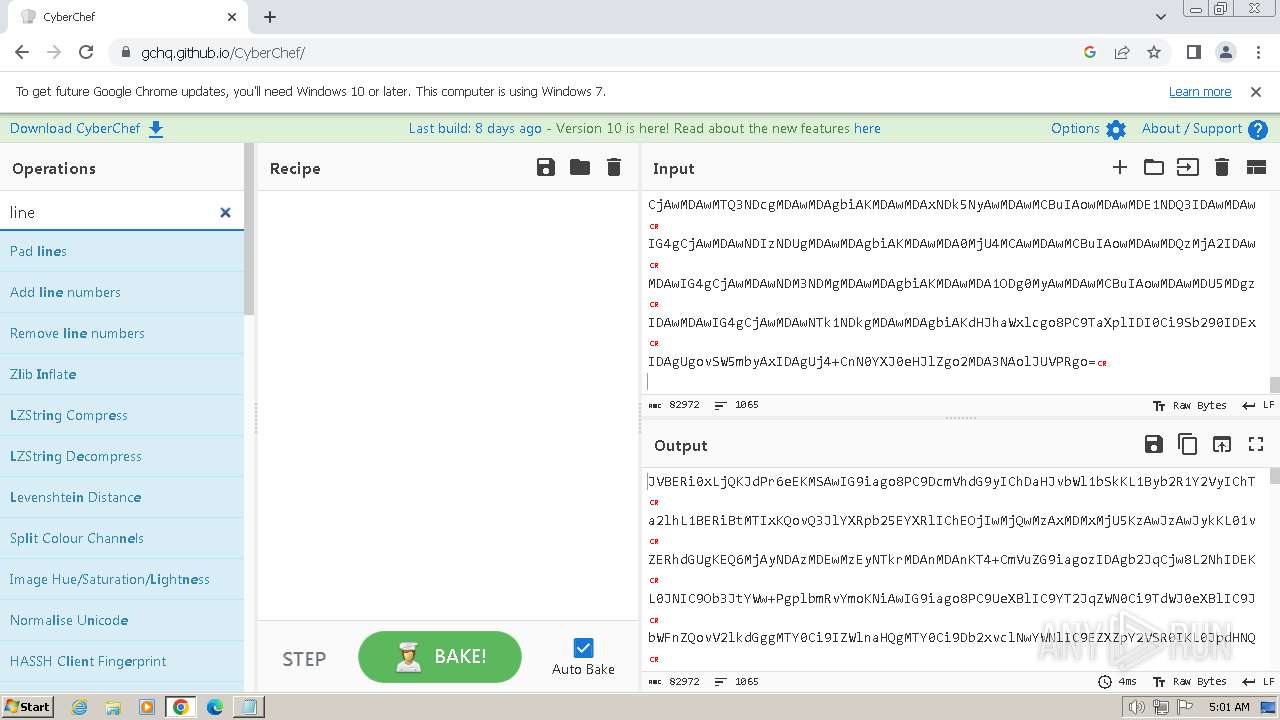Open the Options link

pyautogui.click(x=1075, y=128)
